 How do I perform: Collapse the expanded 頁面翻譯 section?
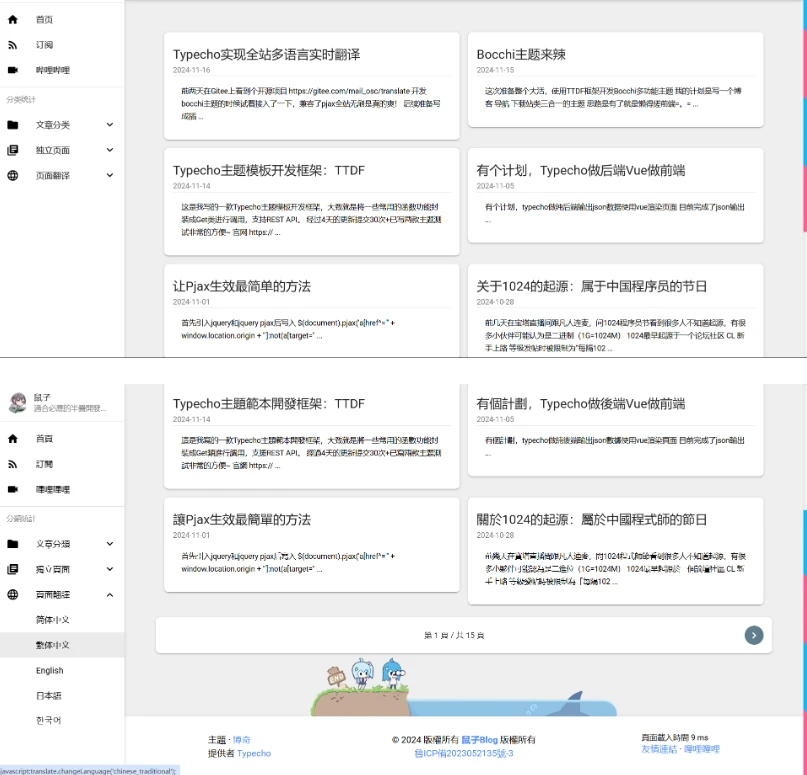[109, 595]
